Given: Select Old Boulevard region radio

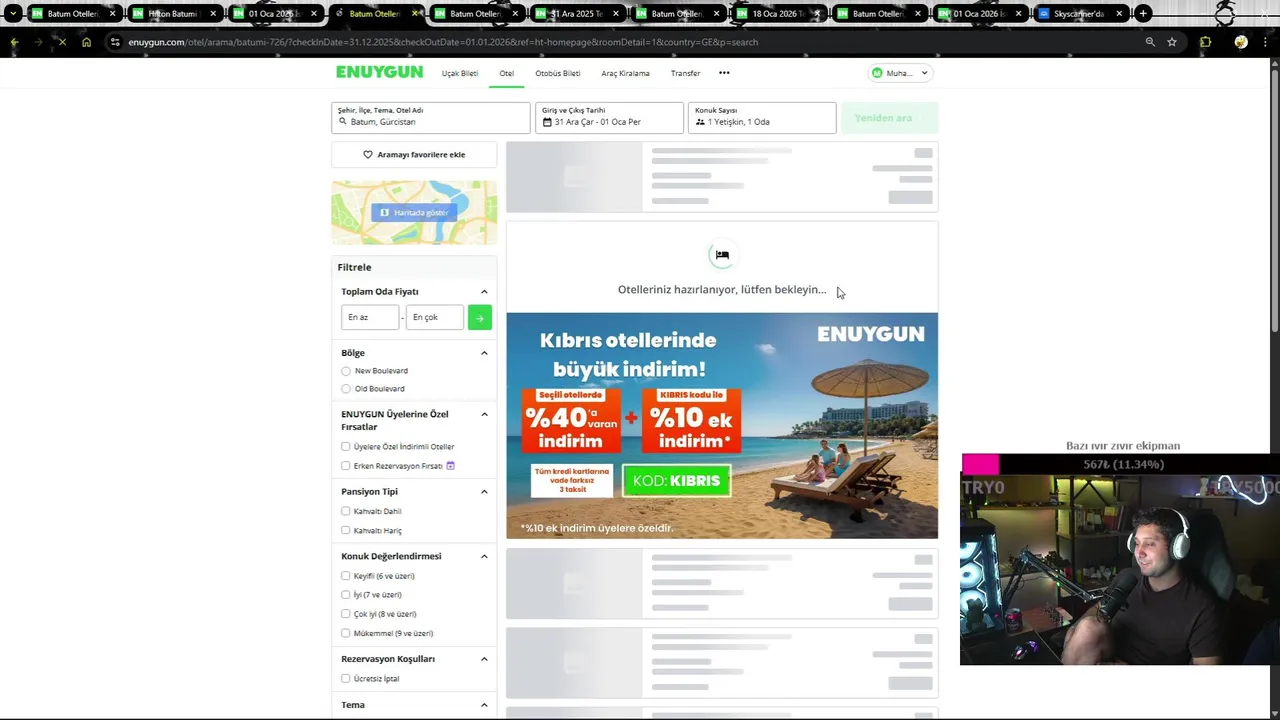Looking at the screenshot, I should tap(346, 389).
